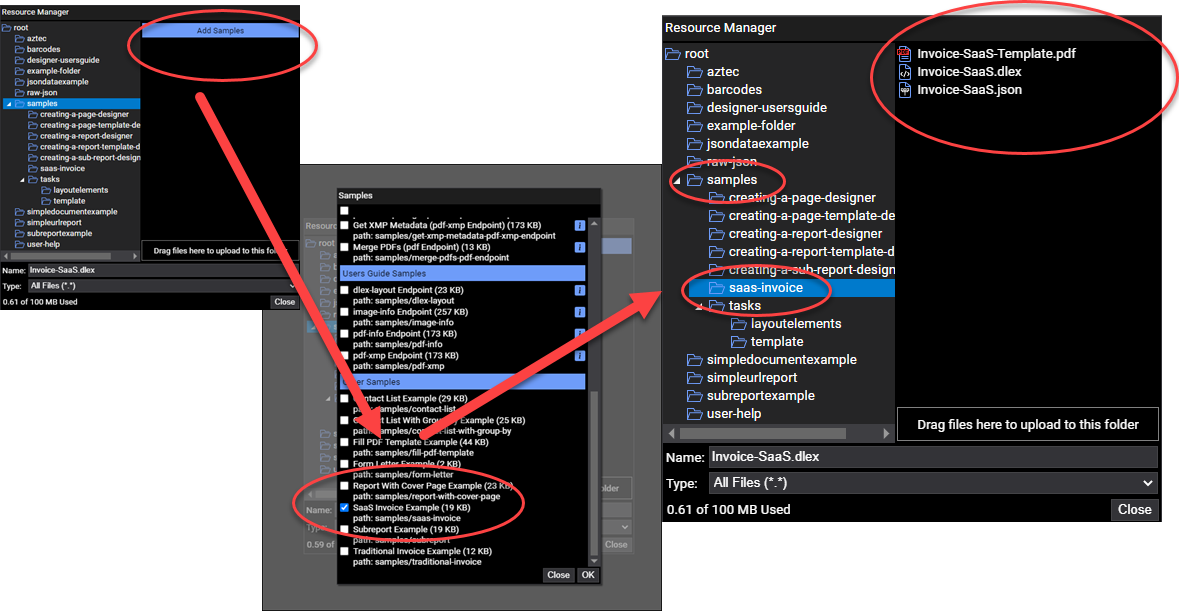Uncheck the SaaS Invoice Example checkbox
The width and height of the screenshot is (1179, 611).
pyautogui.click(x=345, y=508)
